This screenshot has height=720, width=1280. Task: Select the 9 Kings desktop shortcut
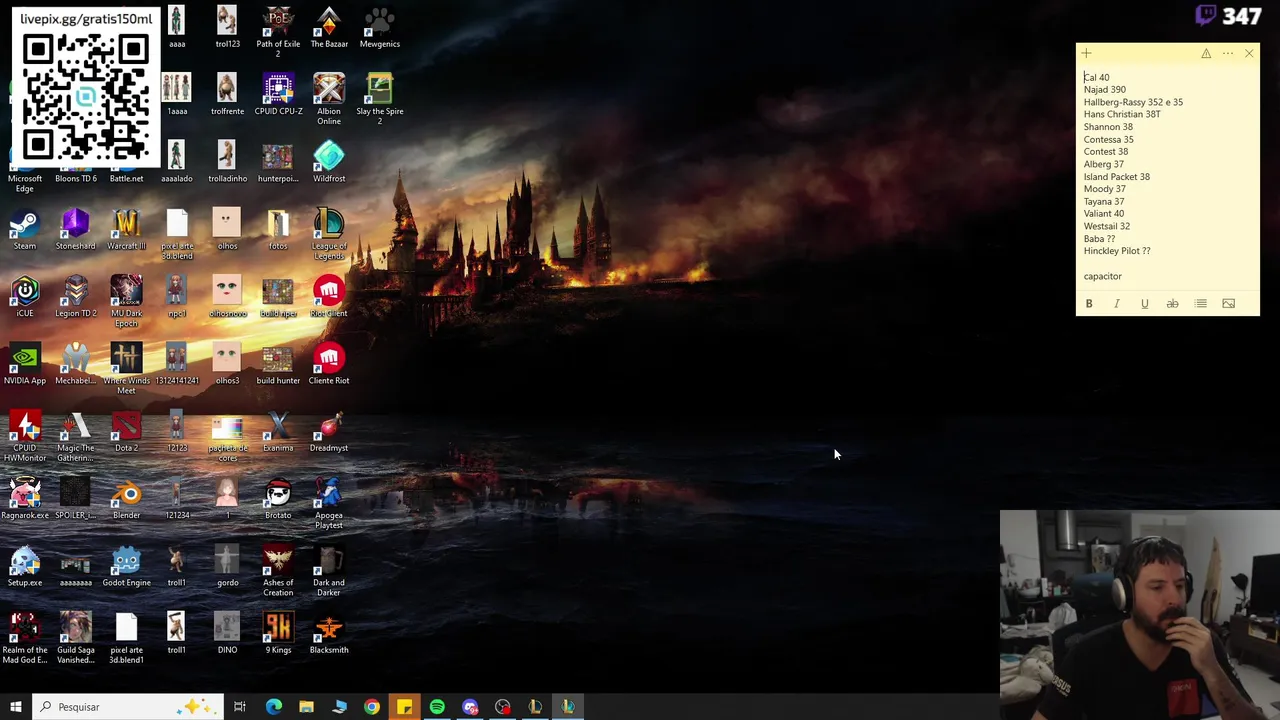coord(278,633)
